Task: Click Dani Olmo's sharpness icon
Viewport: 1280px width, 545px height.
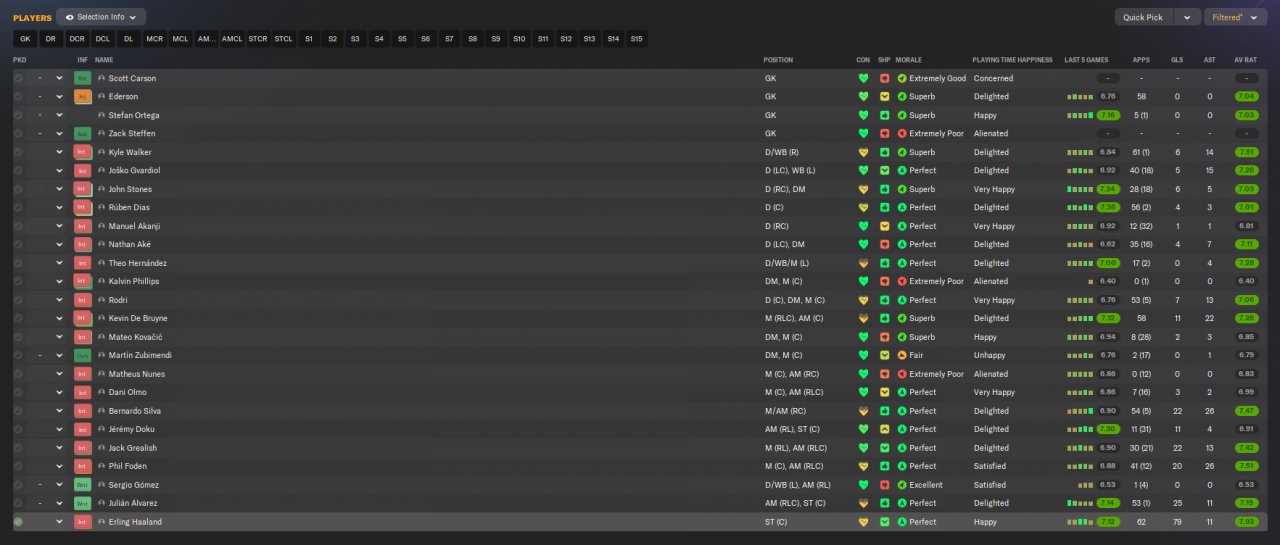Action: tap(885, 392)
